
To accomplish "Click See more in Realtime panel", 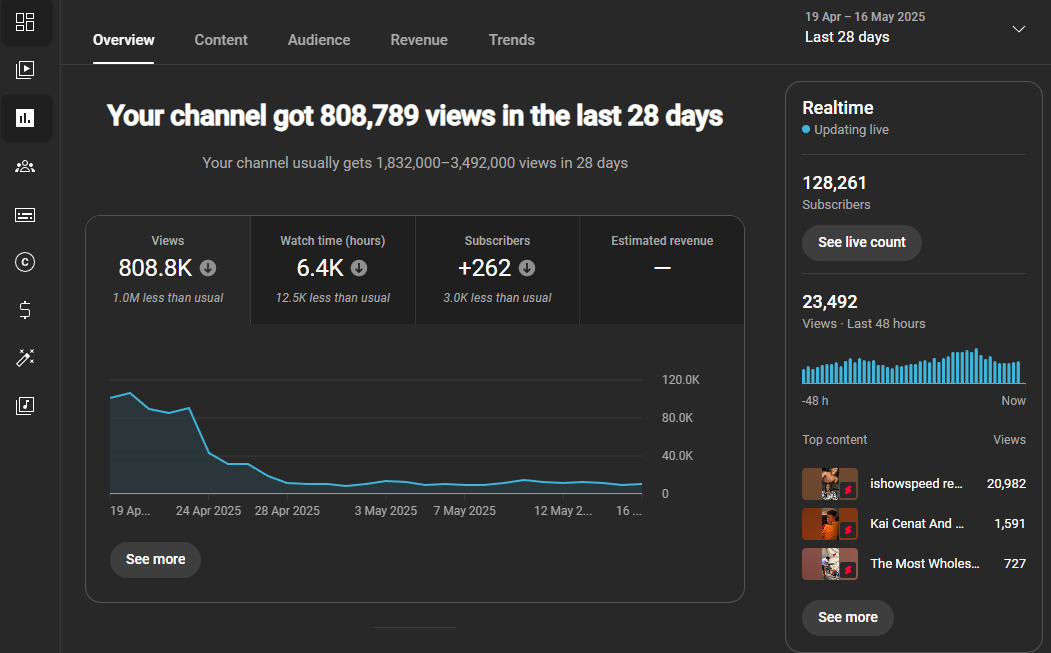I will [848, 617].
